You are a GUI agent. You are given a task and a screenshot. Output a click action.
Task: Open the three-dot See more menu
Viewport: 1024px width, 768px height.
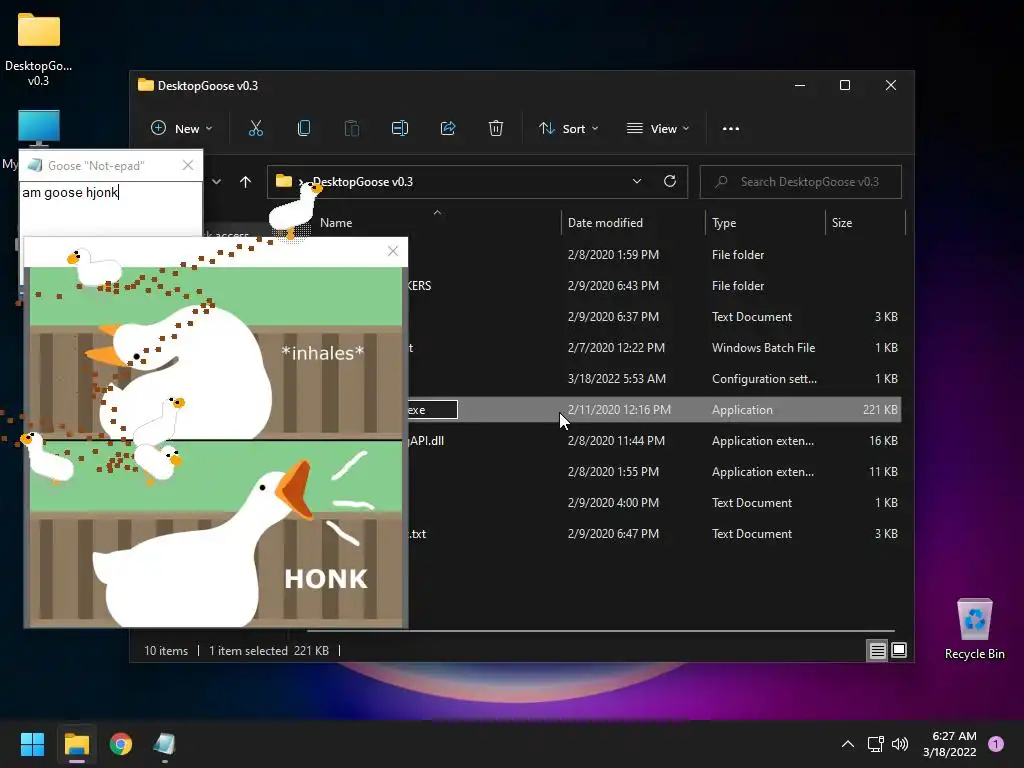click(x=731, y=129)
